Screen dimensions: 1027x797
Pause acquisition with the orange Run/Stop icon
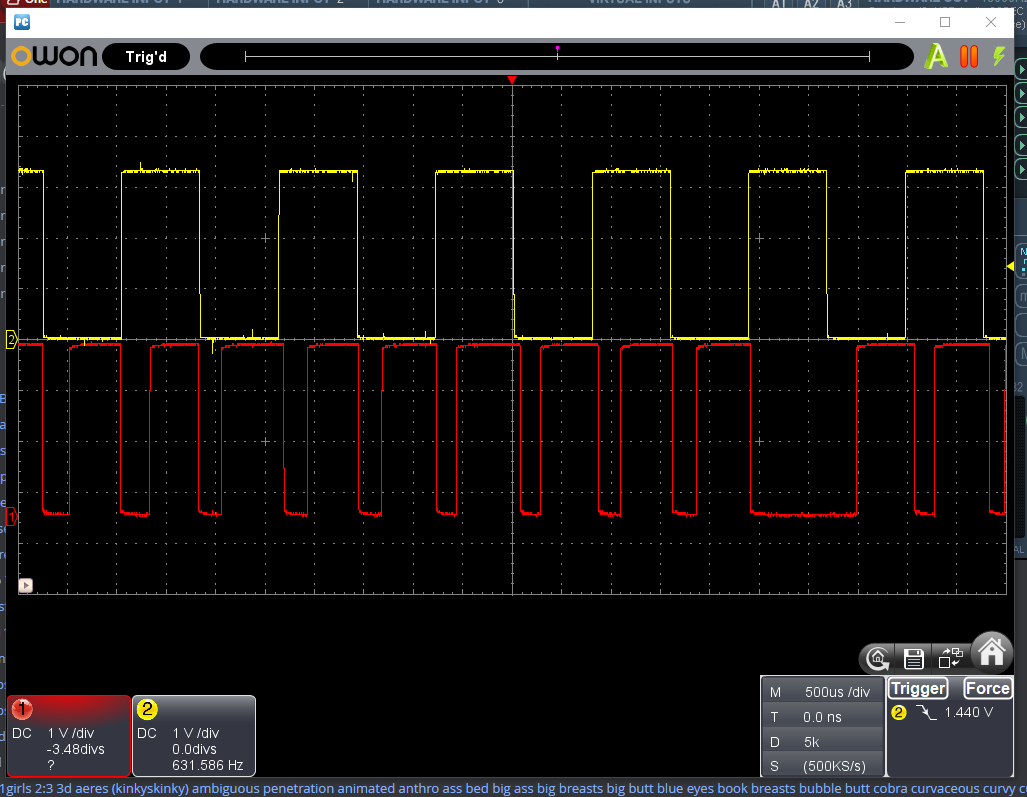pos(969,56)
